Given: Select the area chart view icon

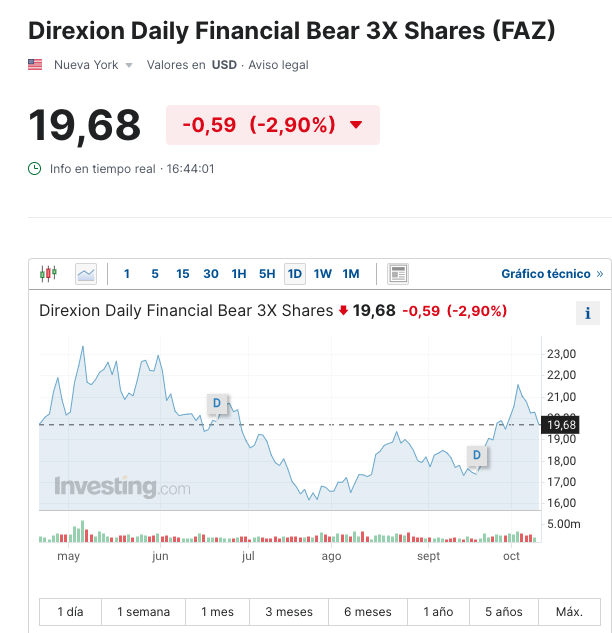Looking at the screenshot, I should [x=86, y=274].
